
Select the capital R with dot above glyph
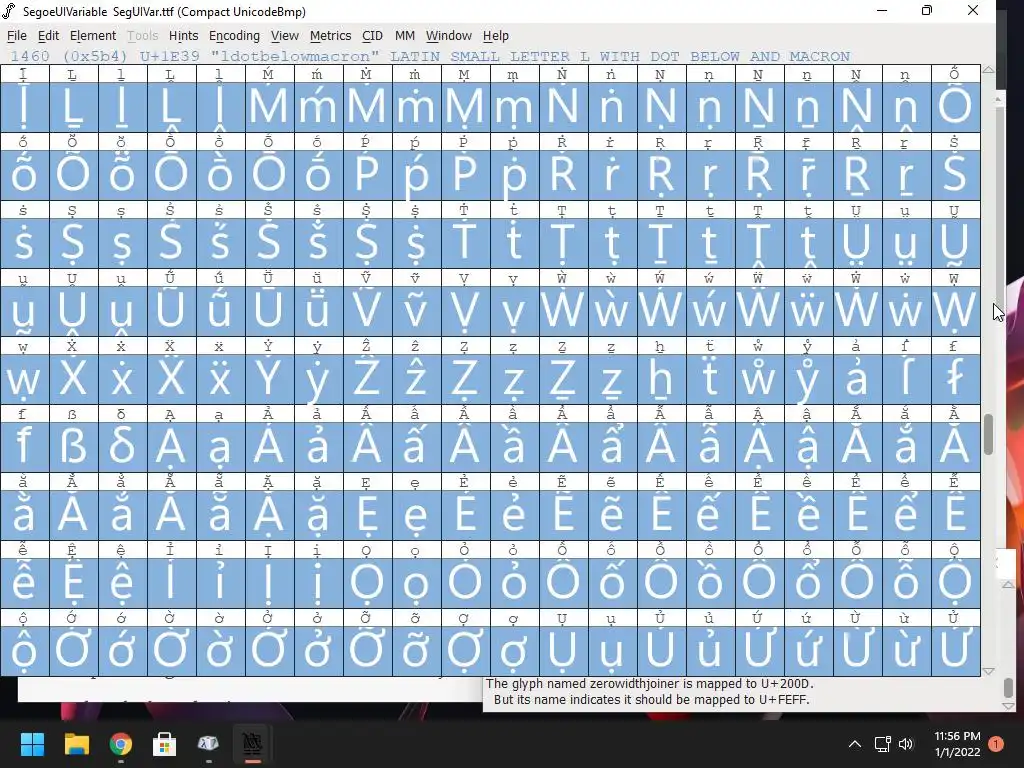pyautogui.click(x=562, y=174)
